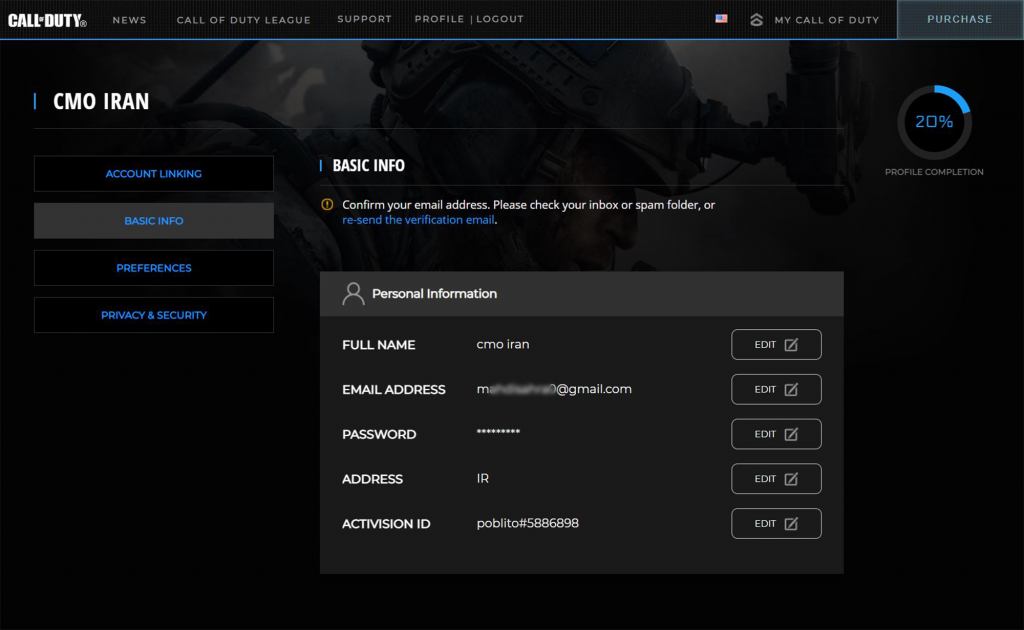The image size is (1024, 630).
Task: Select the ID value 'poblito#5886898'
Action: pos(528,524)
